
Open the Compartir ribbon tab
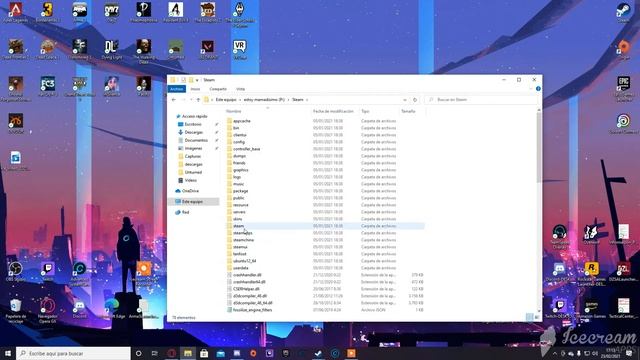pos(218,89)
